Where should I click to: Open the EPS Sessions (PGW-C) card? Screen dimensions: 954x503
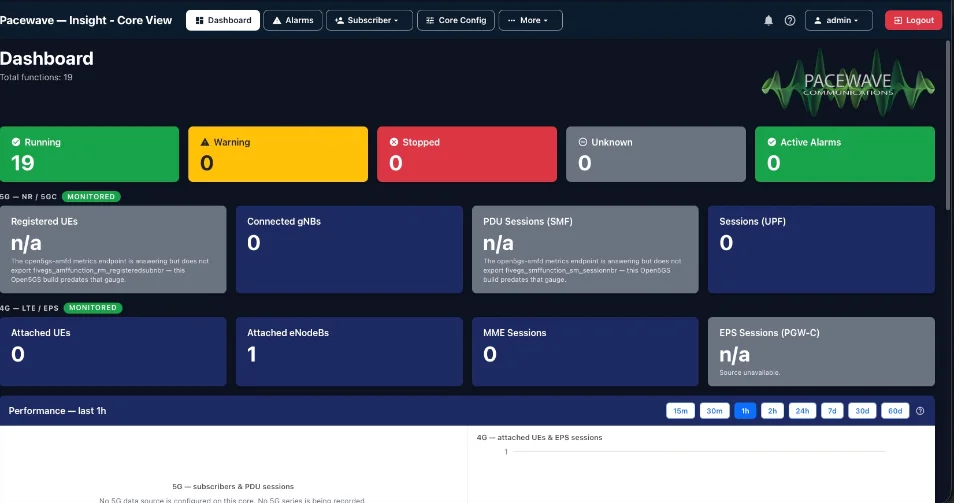point(821,352)
